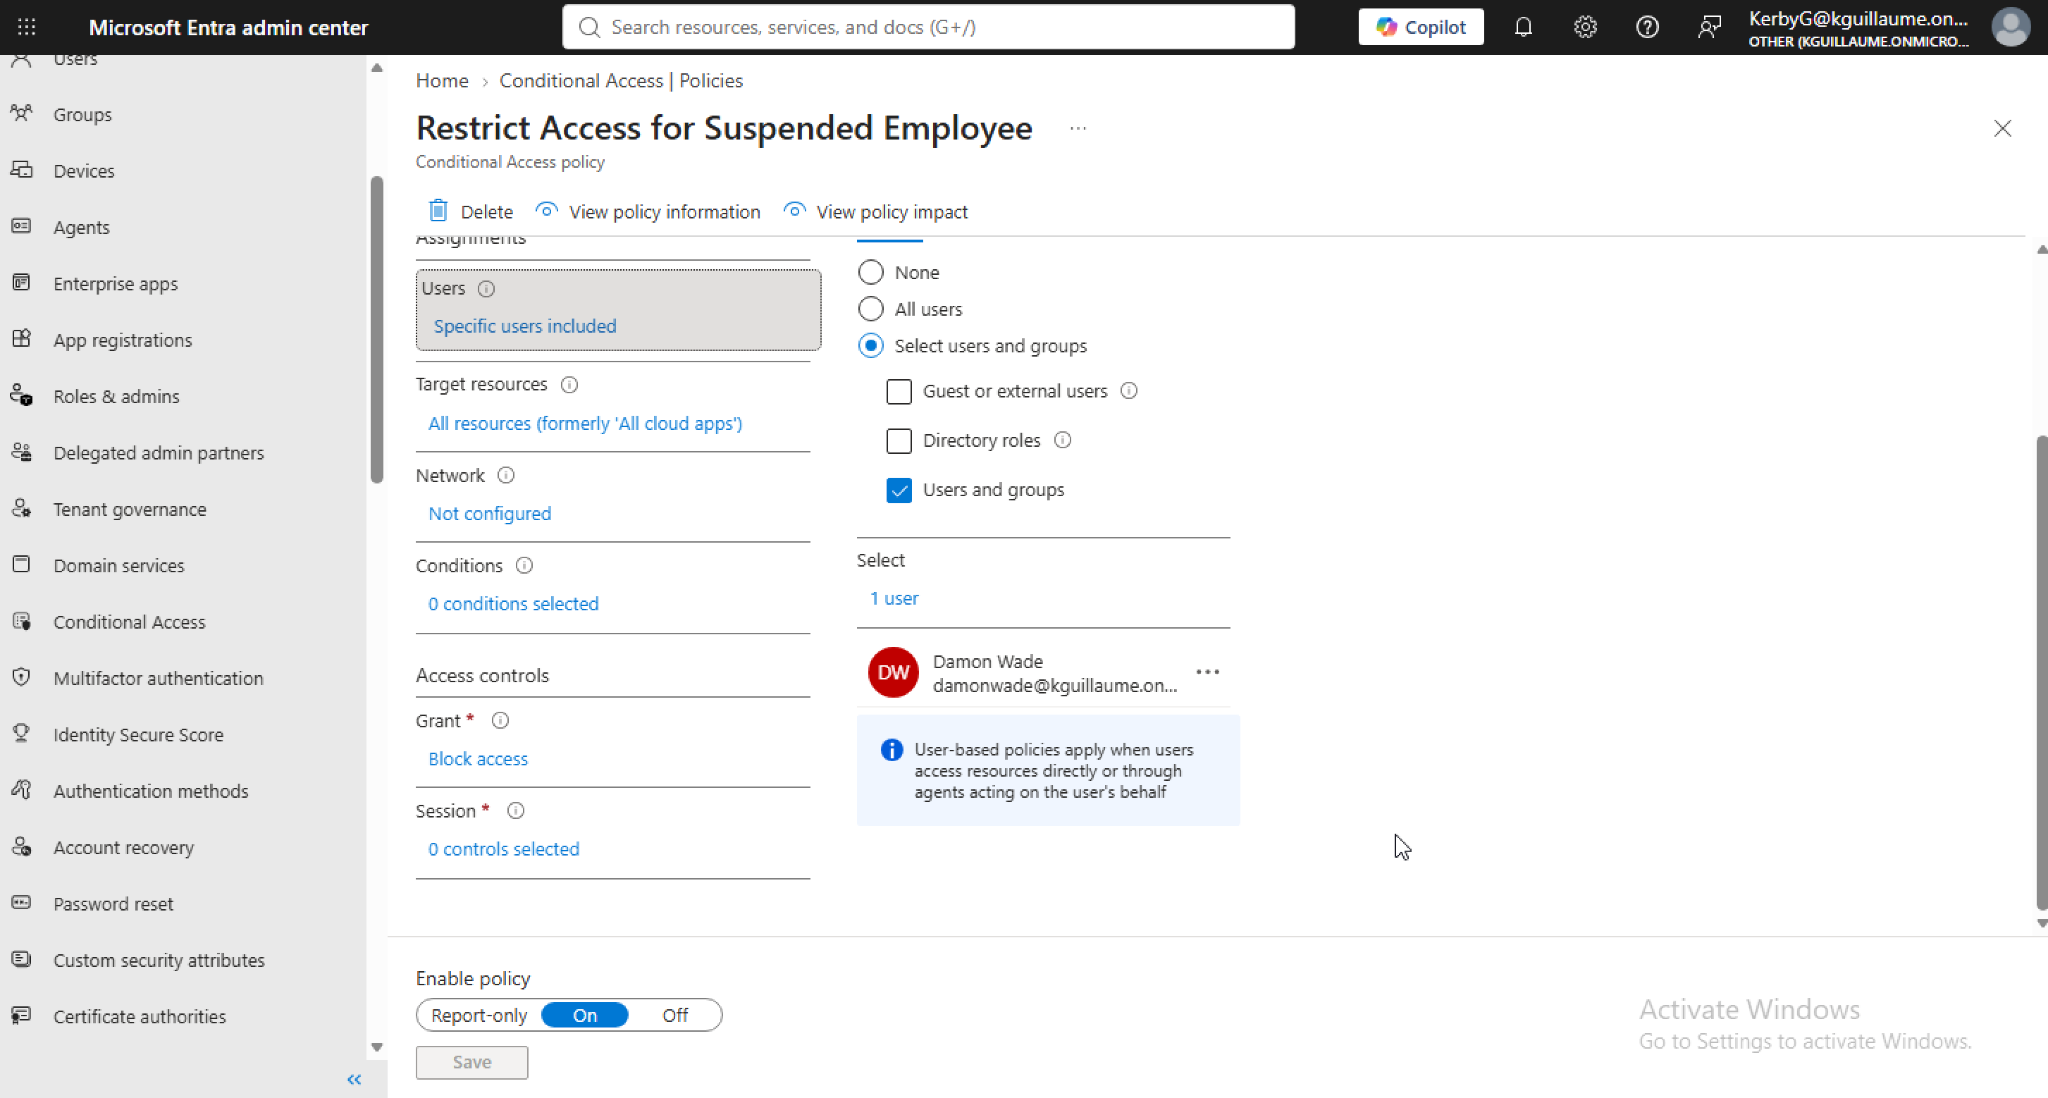
Task: Click the Enterprise apps sidebar icon
Action: pyautogui.click(x=21, y=283)
